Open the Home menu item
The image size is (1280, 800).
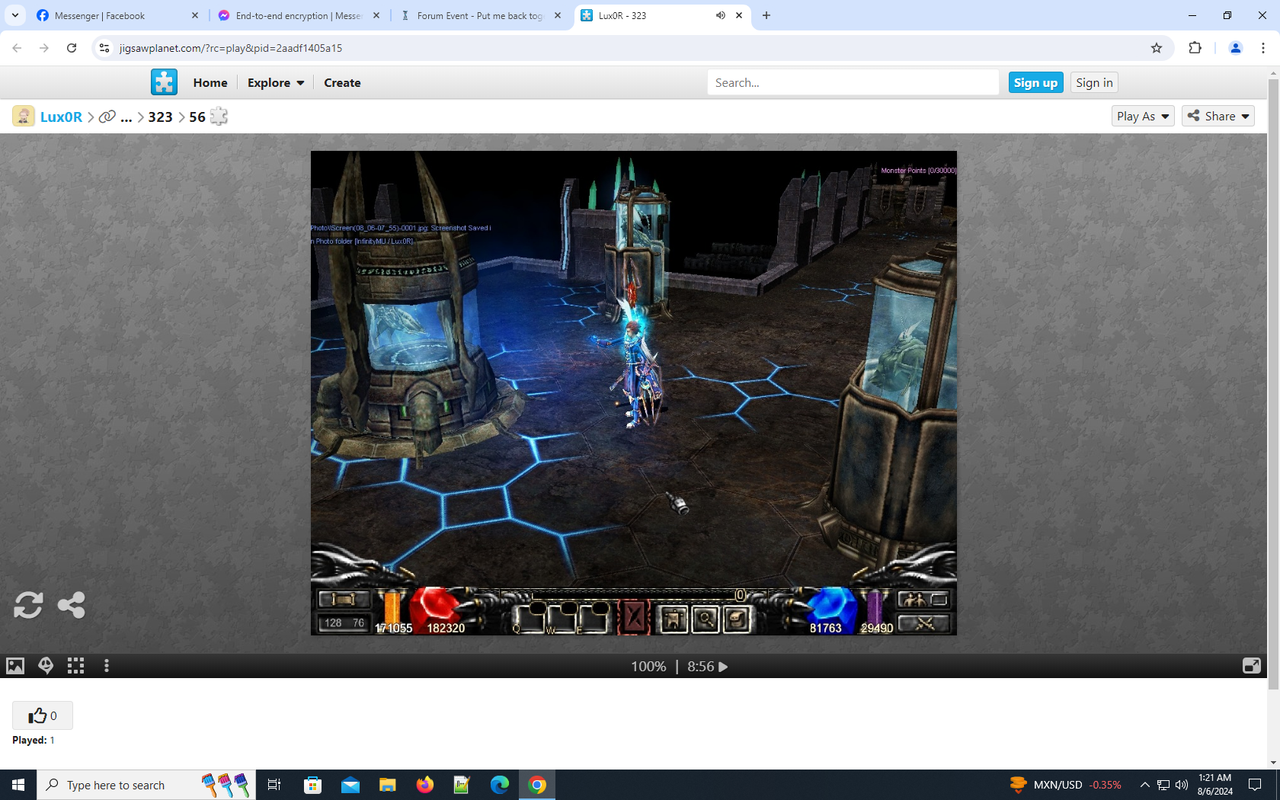[x=210, y=83]
